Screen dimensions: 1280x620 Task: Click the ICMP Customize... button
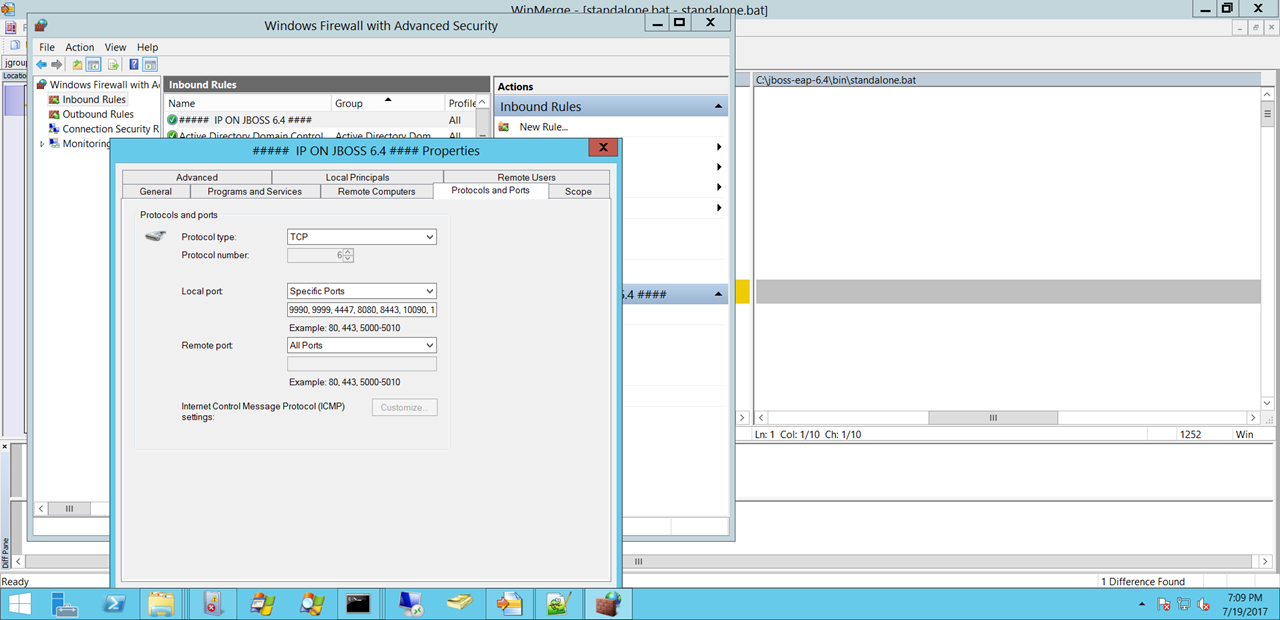point(405,407)
